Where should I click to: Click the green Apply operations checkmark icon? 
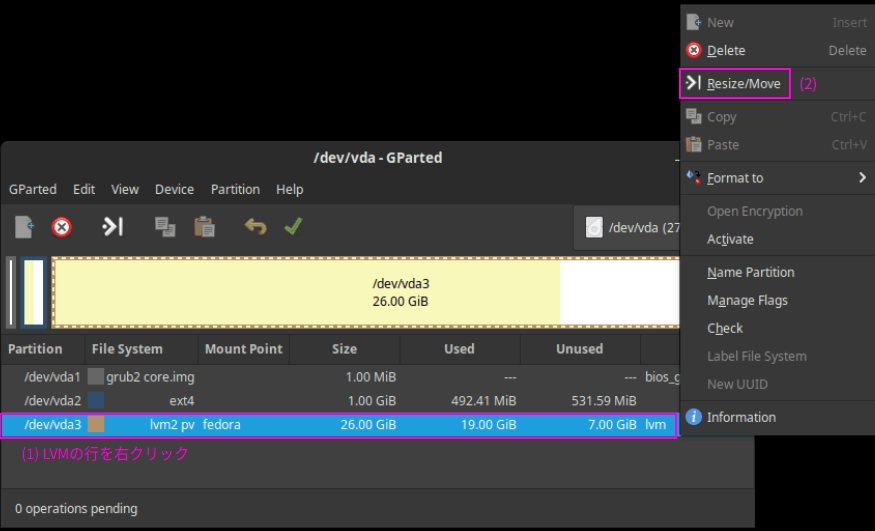(293, 226)
